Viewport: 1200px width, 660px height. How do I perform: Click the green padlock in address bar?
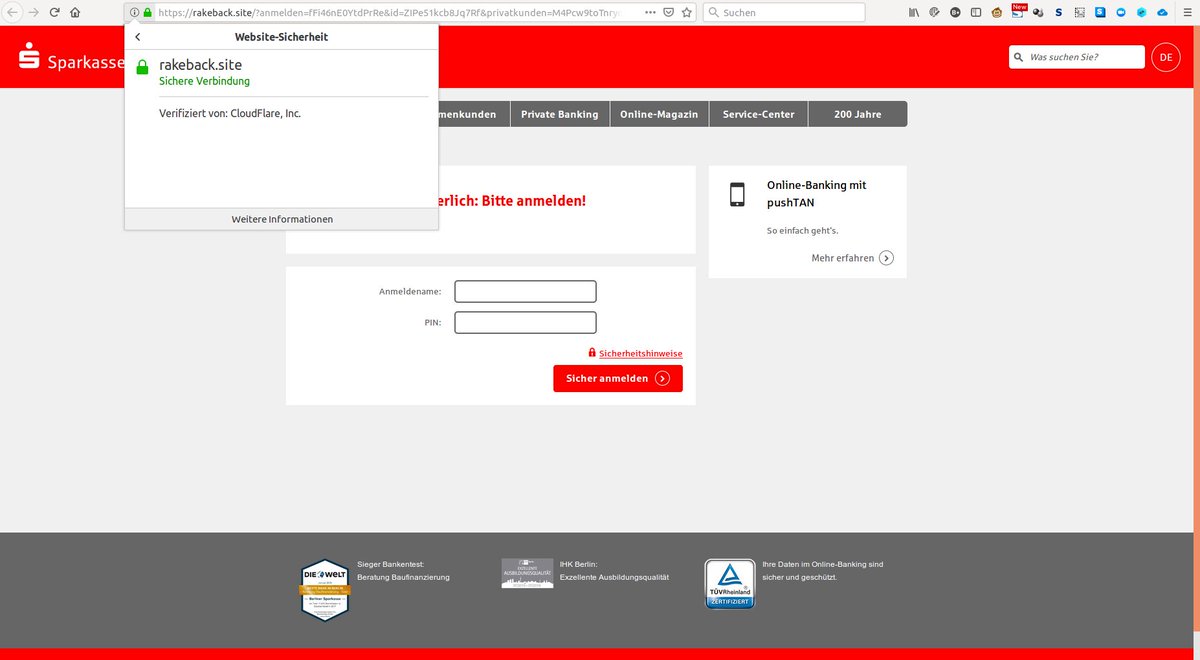pos(147,12)
